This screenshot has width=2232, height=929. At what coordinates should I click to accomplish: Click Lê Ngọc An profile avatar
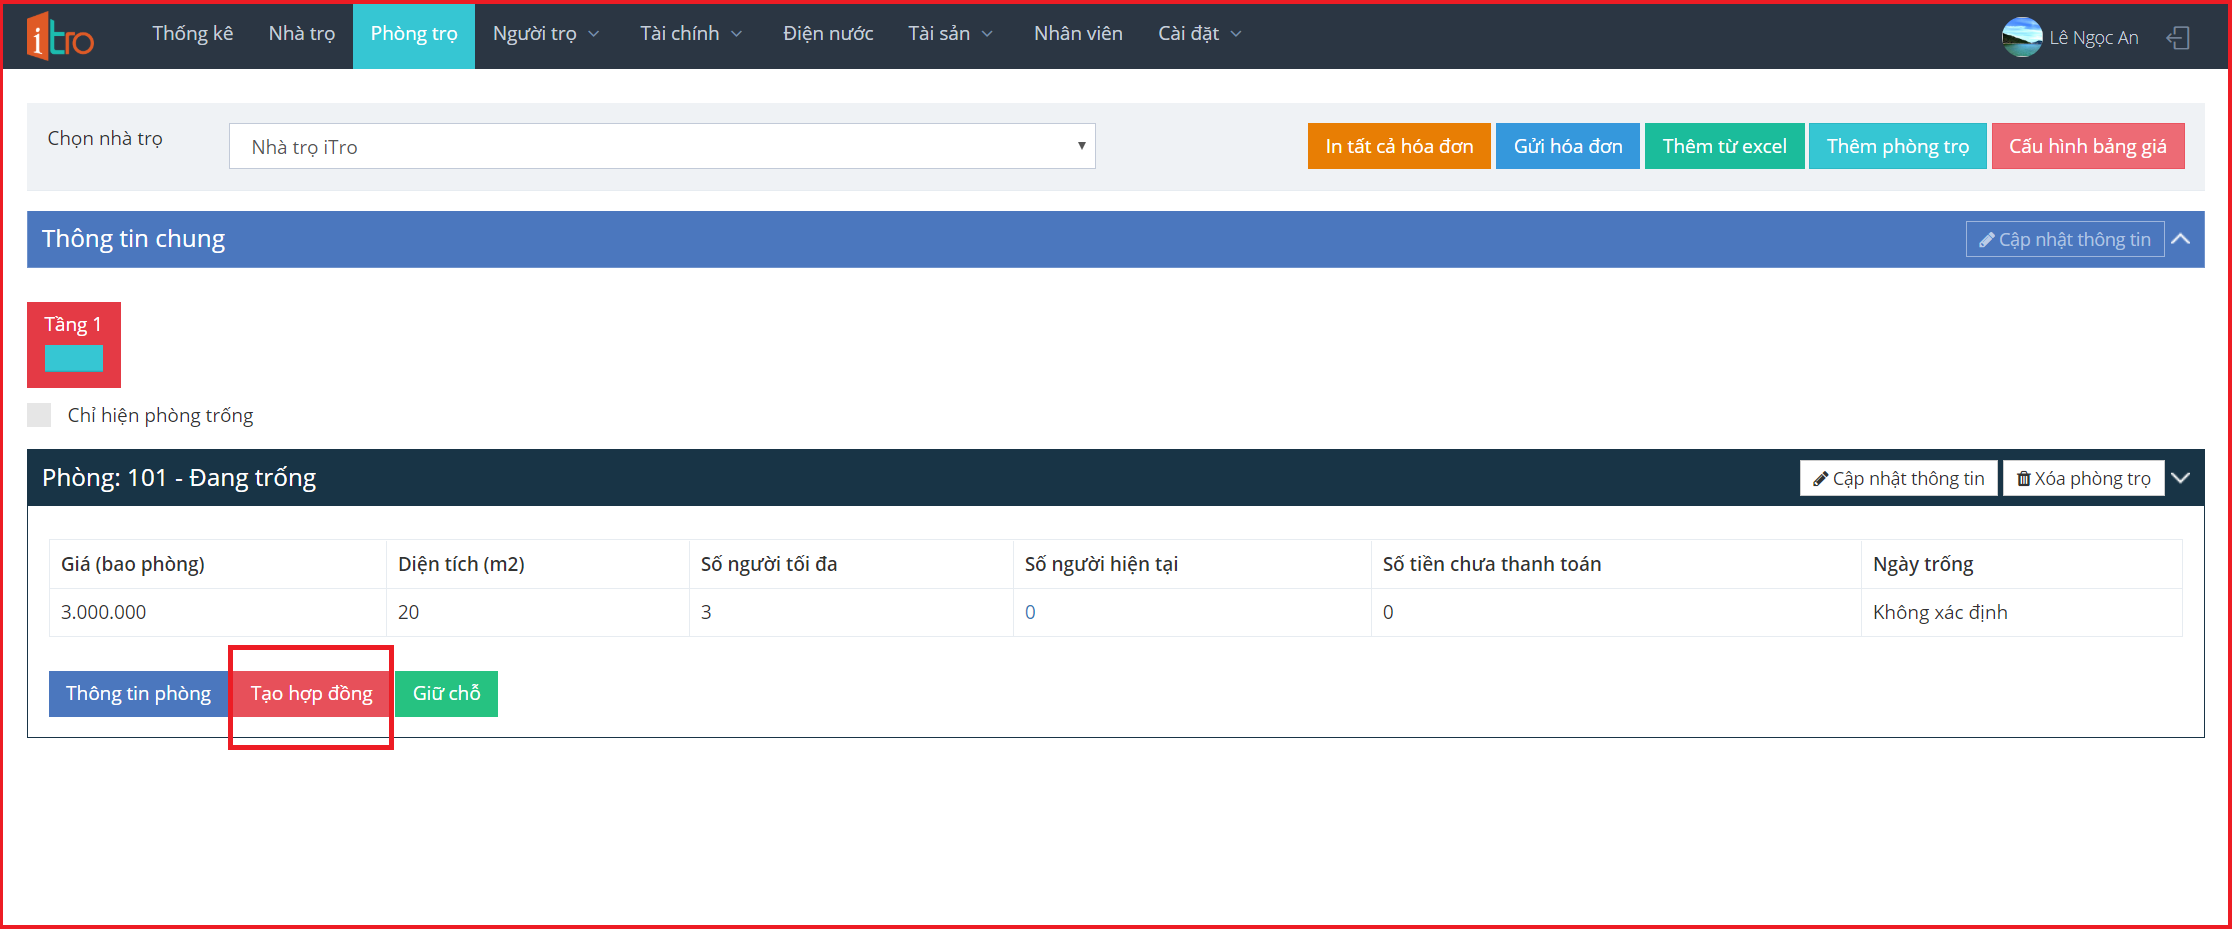pyautogui.click(x=2021, y=37)
